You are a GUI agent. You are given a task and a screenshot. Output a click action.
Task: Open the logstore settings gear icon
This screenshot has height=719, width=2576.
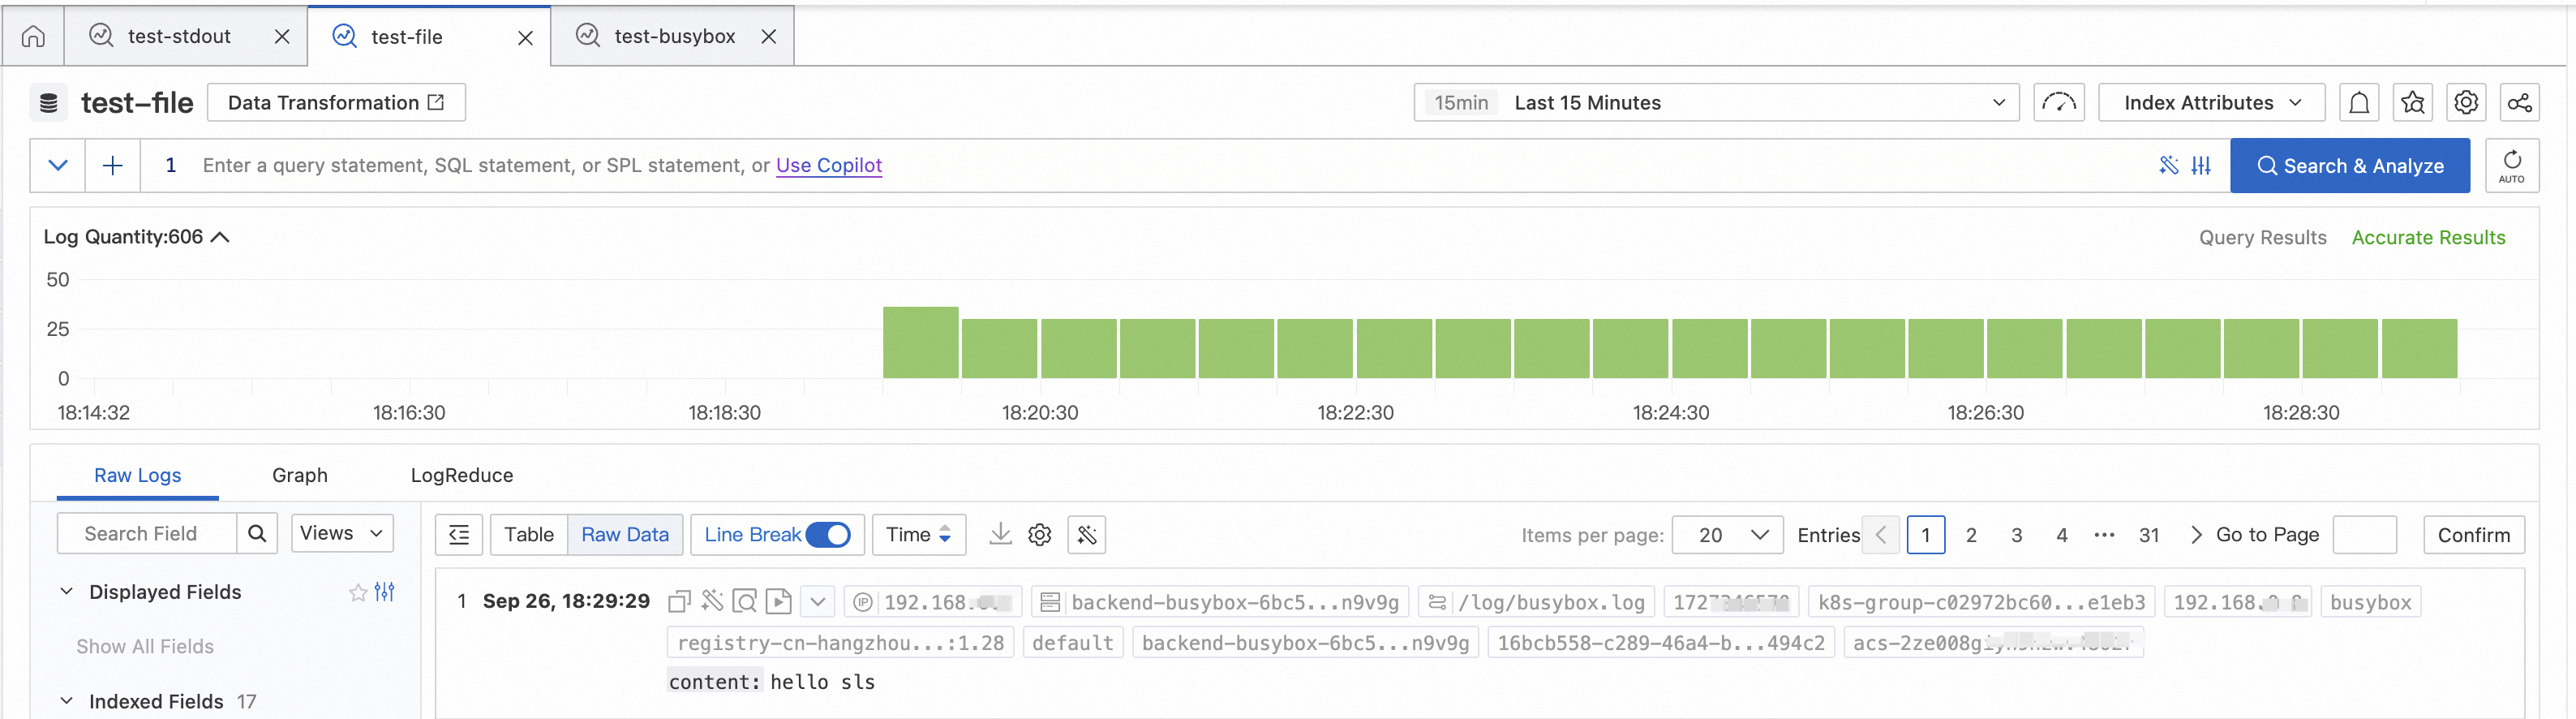(2466, 103)
